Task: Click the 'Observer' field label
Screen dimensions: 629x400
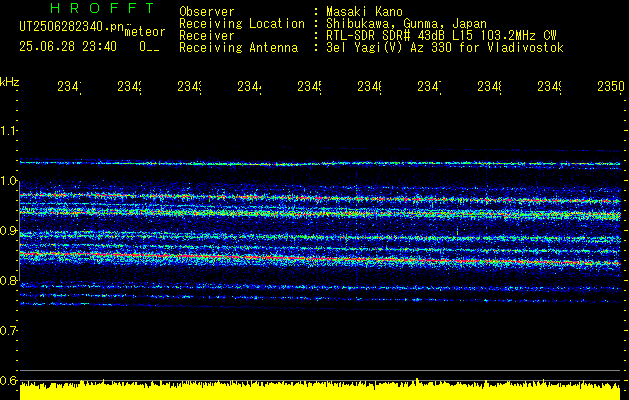Action: [207, 12]
